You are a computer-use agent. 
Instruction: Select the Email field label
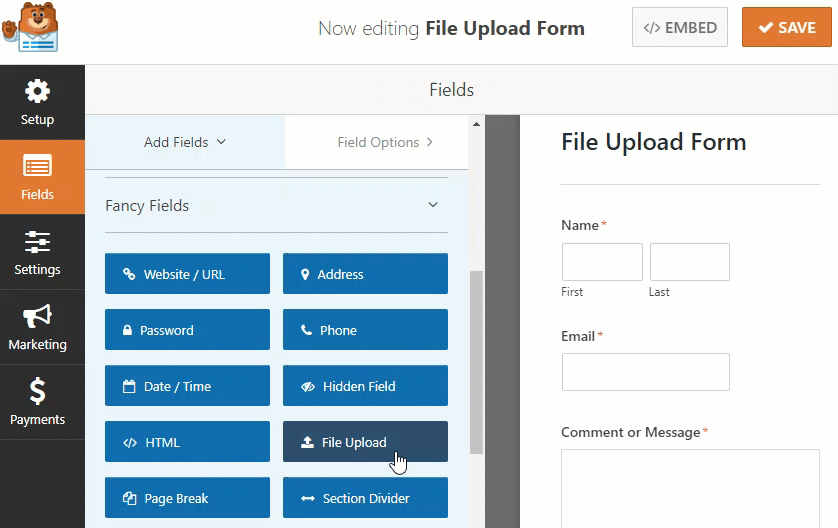click(x=578, y=336)
